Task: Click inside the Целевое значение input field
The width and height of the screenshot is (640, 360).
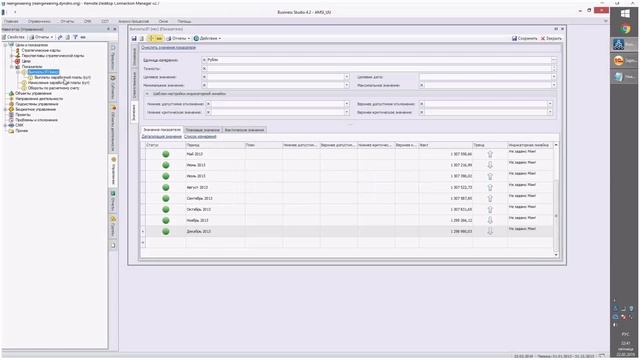Action: (x=276, y=77)
